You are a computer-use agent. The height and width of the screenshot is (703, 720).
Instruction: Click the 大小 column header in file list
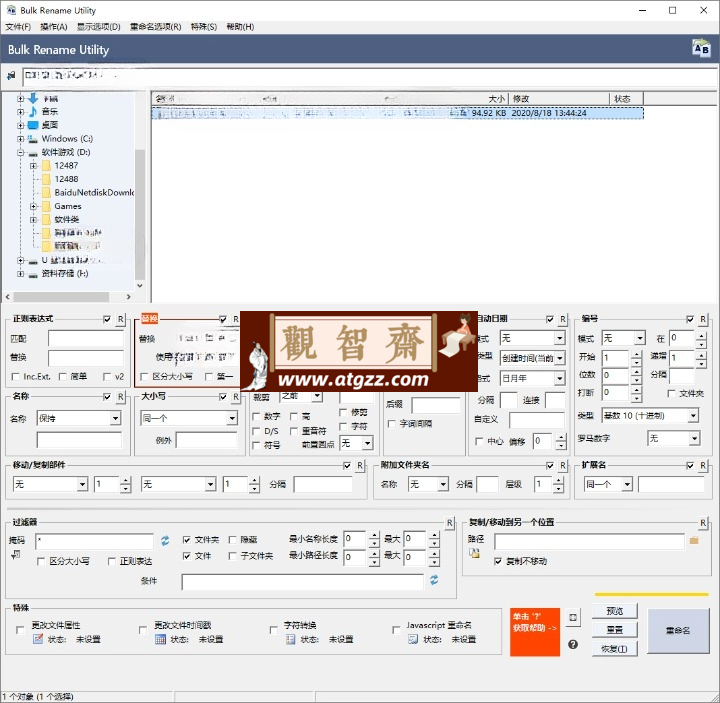pyautogui.click(x=495, y=99)
